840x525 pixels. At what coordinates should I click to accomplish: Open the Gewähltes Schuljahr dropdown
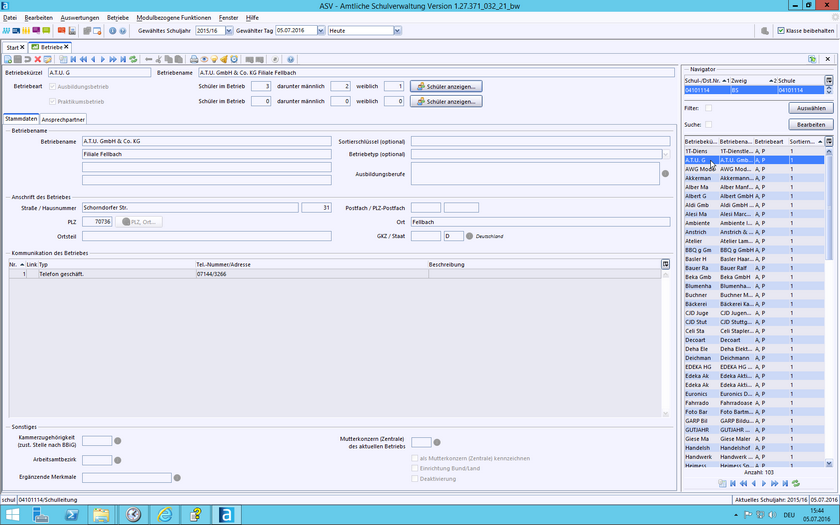click(x=227, y=31)
